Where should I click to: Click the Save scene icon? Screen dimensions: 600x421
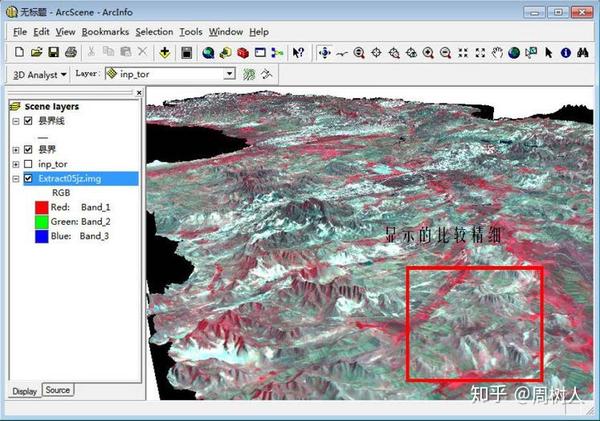[53, 52]
